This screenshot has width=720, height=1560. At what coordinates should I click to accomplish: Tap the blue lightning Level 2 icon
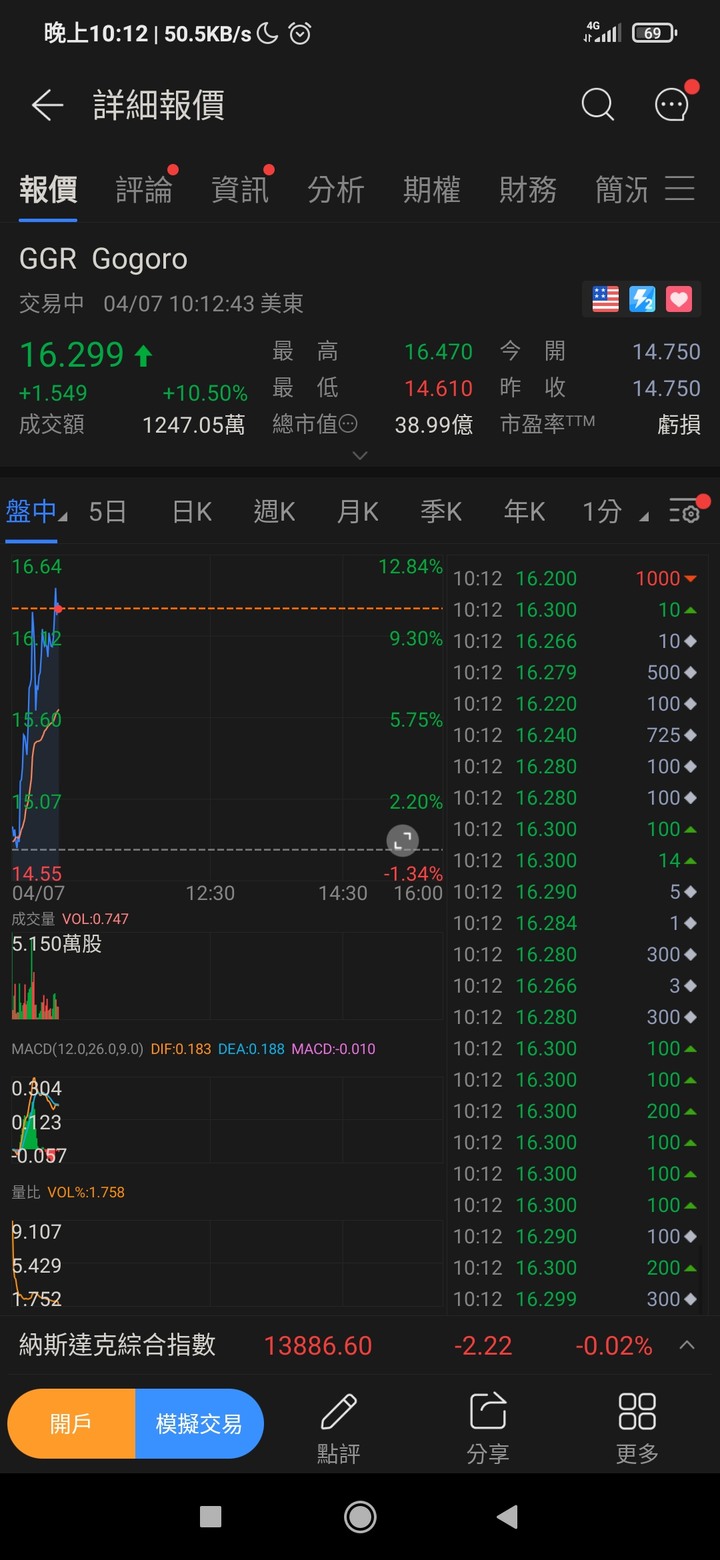click(x=642, y=299)
